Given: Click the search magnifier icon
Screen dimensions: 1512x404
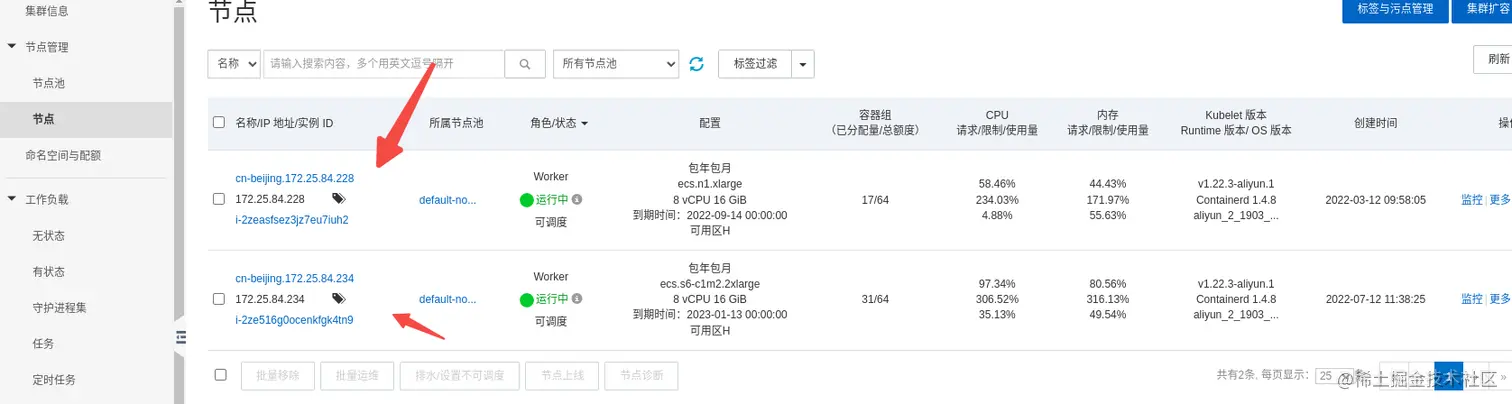Looking at the screenshot, I should click(x=525, y=64).
